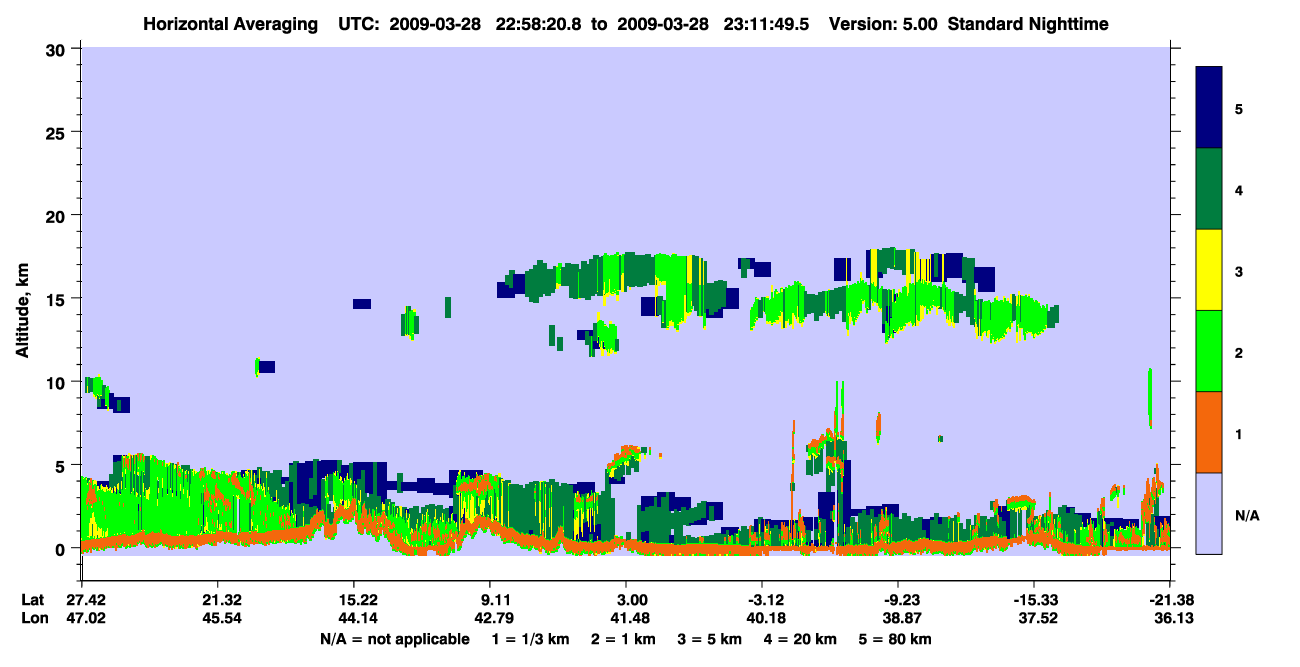This screenshot has height=667, width=1300.
Task: Click the 'Lon' row label
Action: (33, 619)
